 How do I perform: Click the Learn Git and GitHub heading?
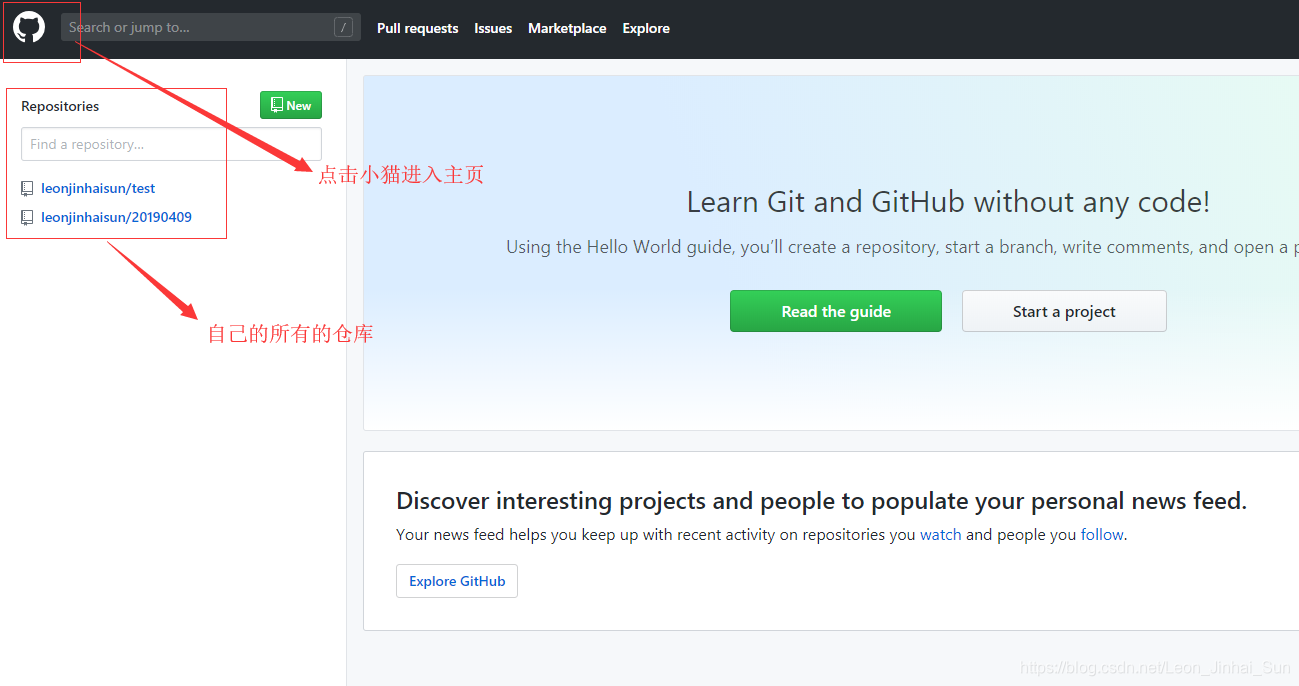948,202
